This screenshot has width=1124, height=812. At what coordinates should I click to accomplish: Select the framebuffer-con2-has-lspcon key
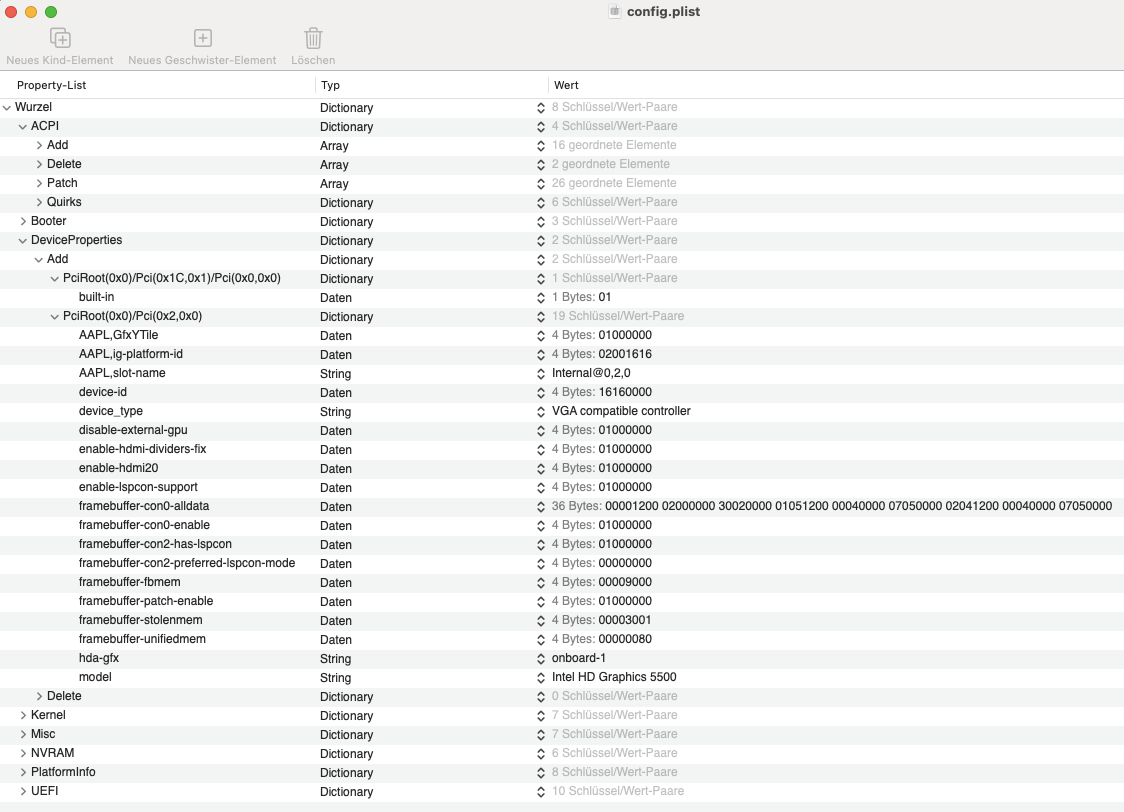[156, 544]
